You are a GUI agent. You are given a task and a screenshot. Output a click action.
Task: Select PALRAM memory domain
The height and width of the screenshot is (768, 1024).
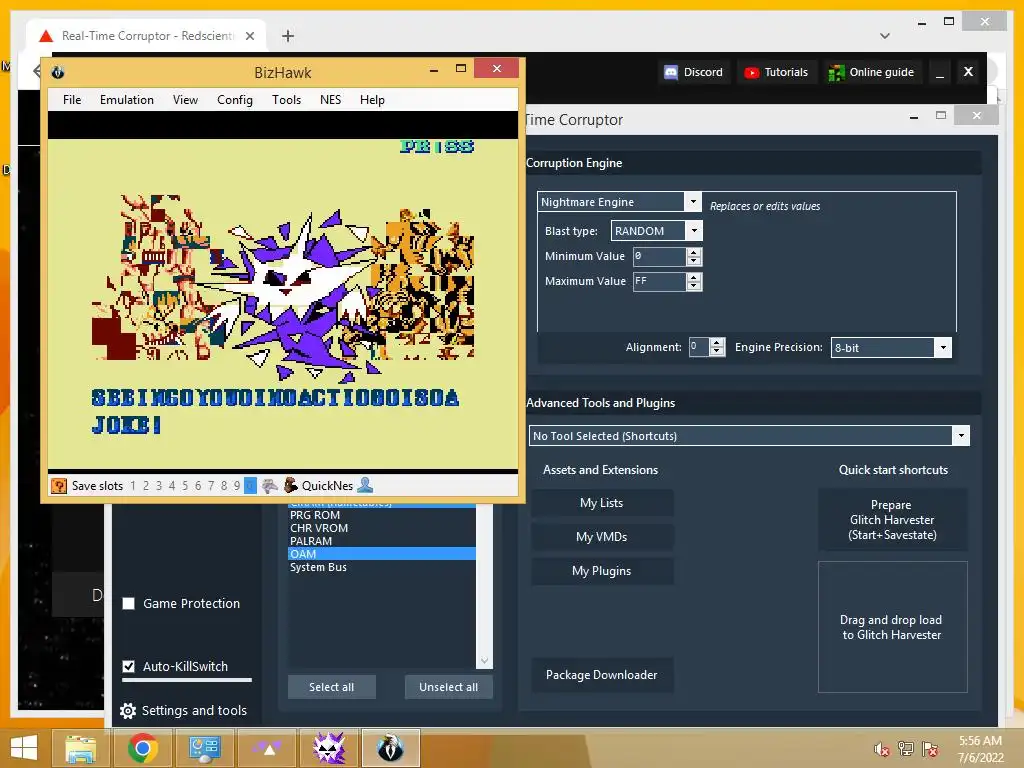pos(381,541)
